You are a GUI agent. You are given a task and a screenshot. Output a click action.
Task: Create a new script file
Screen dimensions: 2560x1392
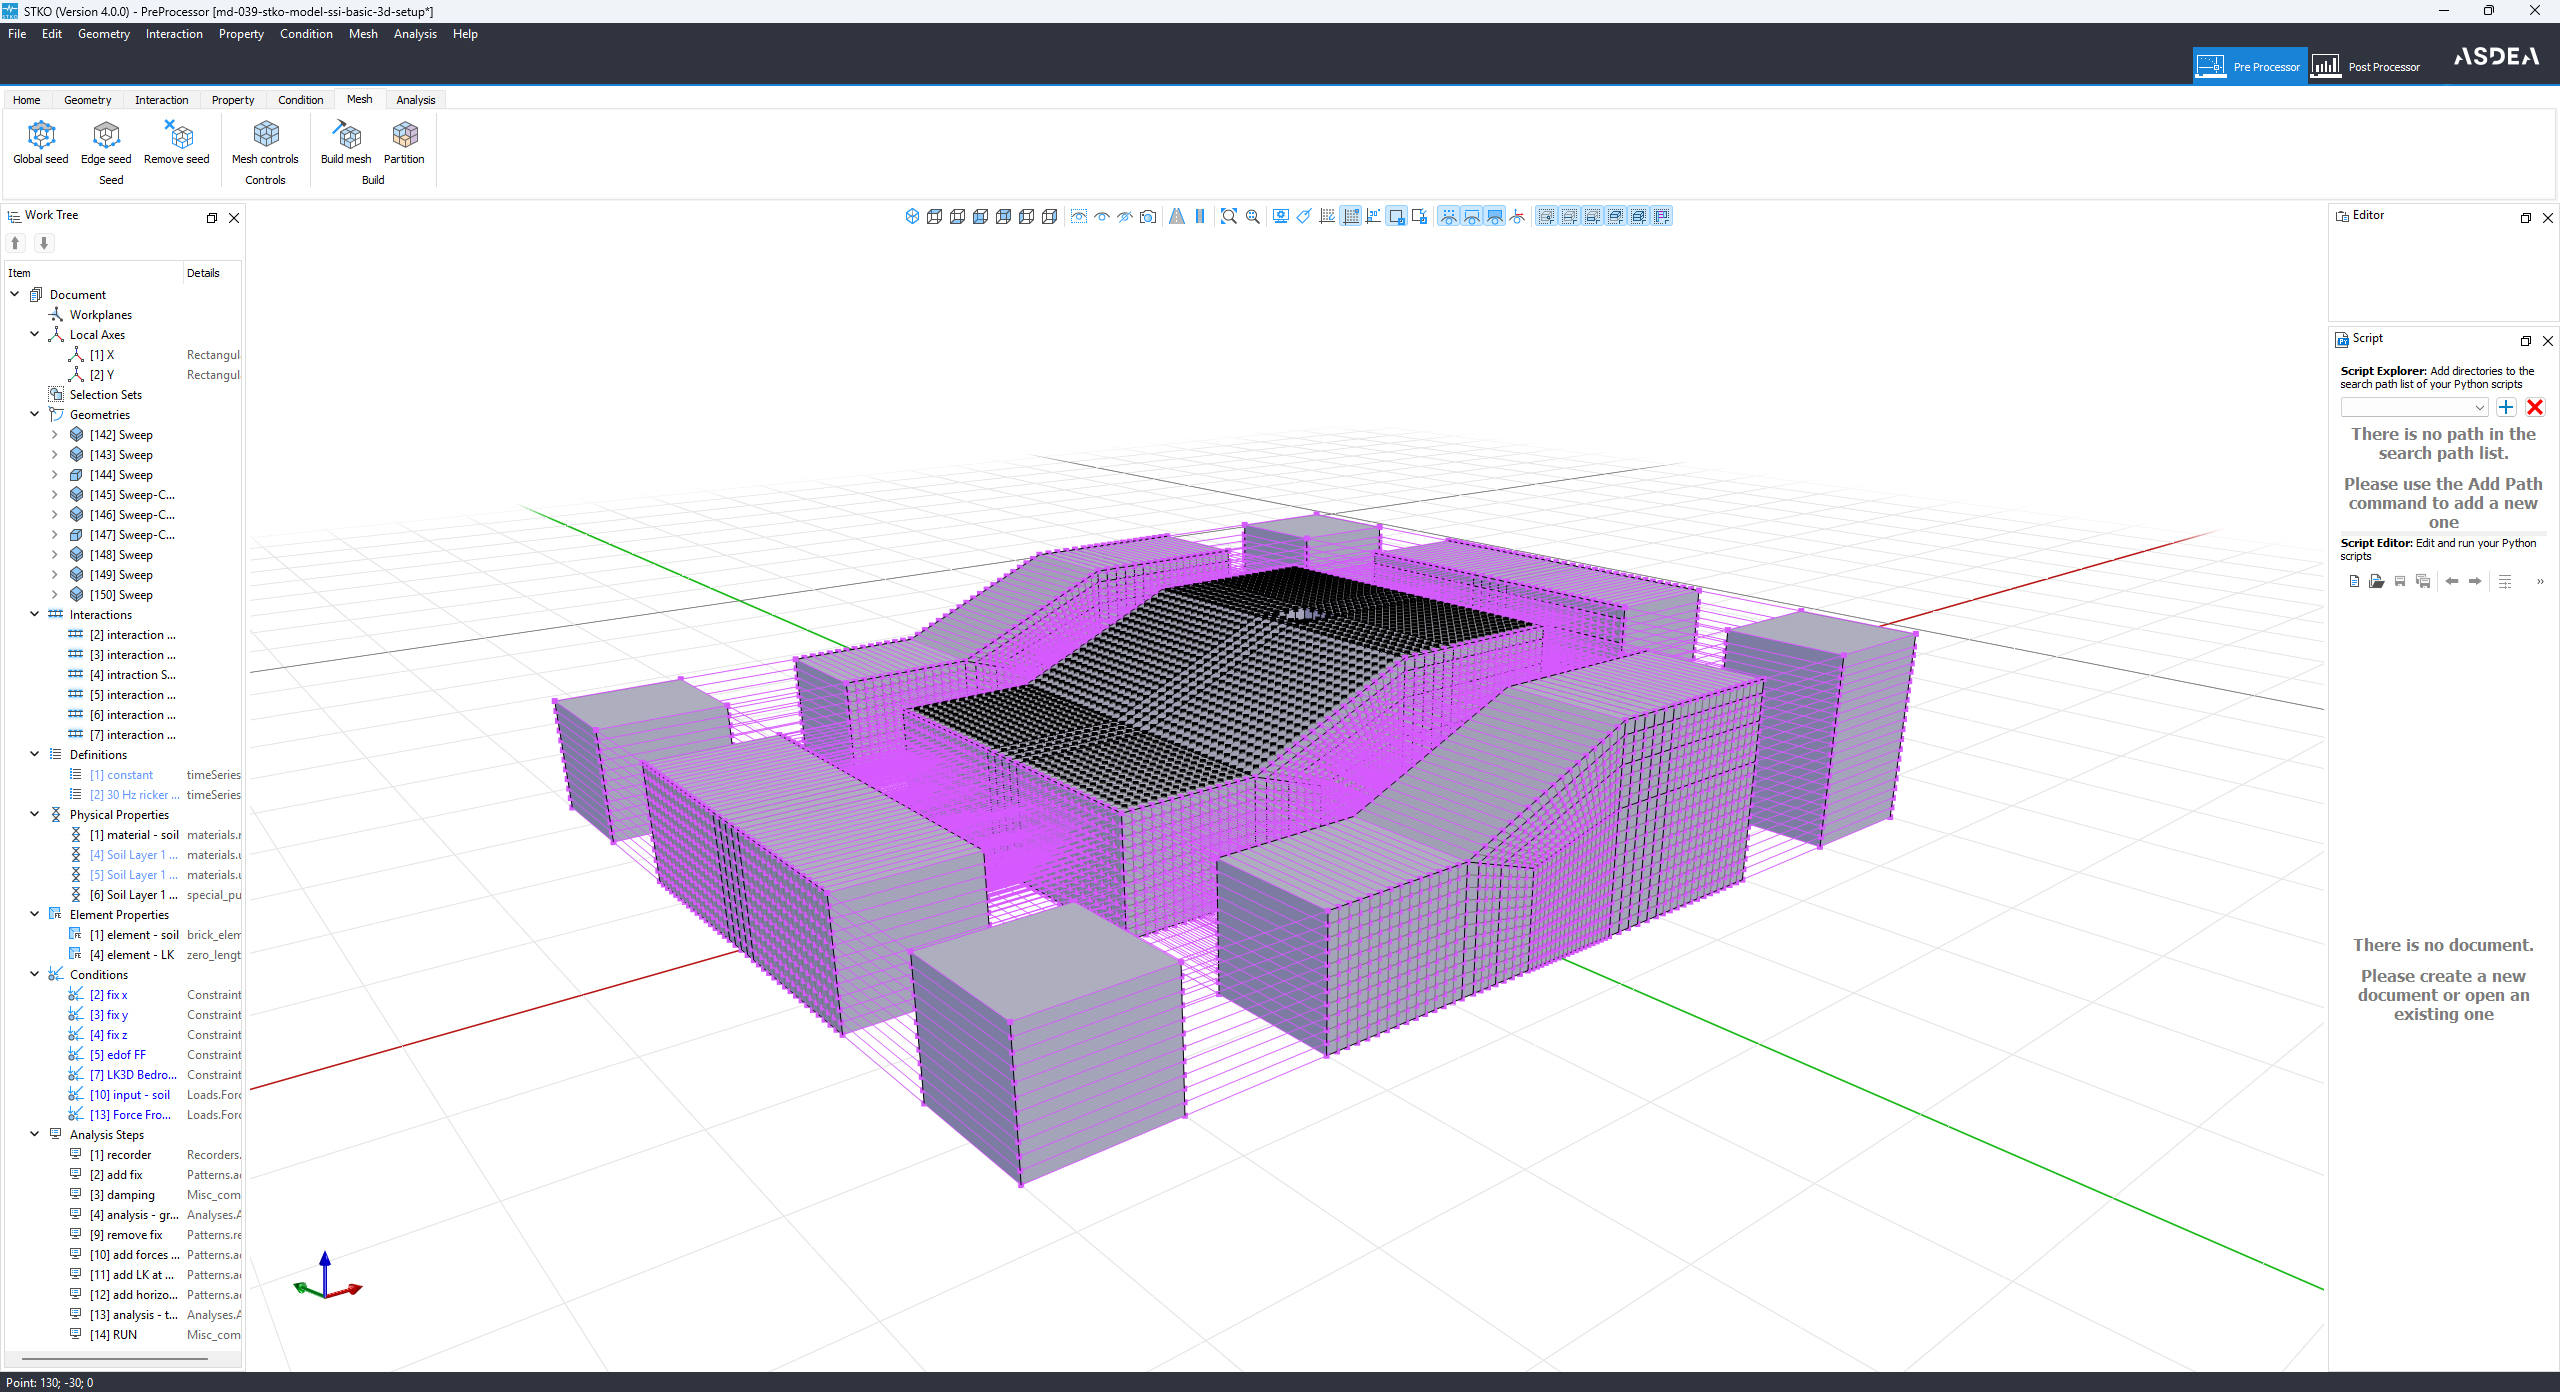click(2354, 581)
